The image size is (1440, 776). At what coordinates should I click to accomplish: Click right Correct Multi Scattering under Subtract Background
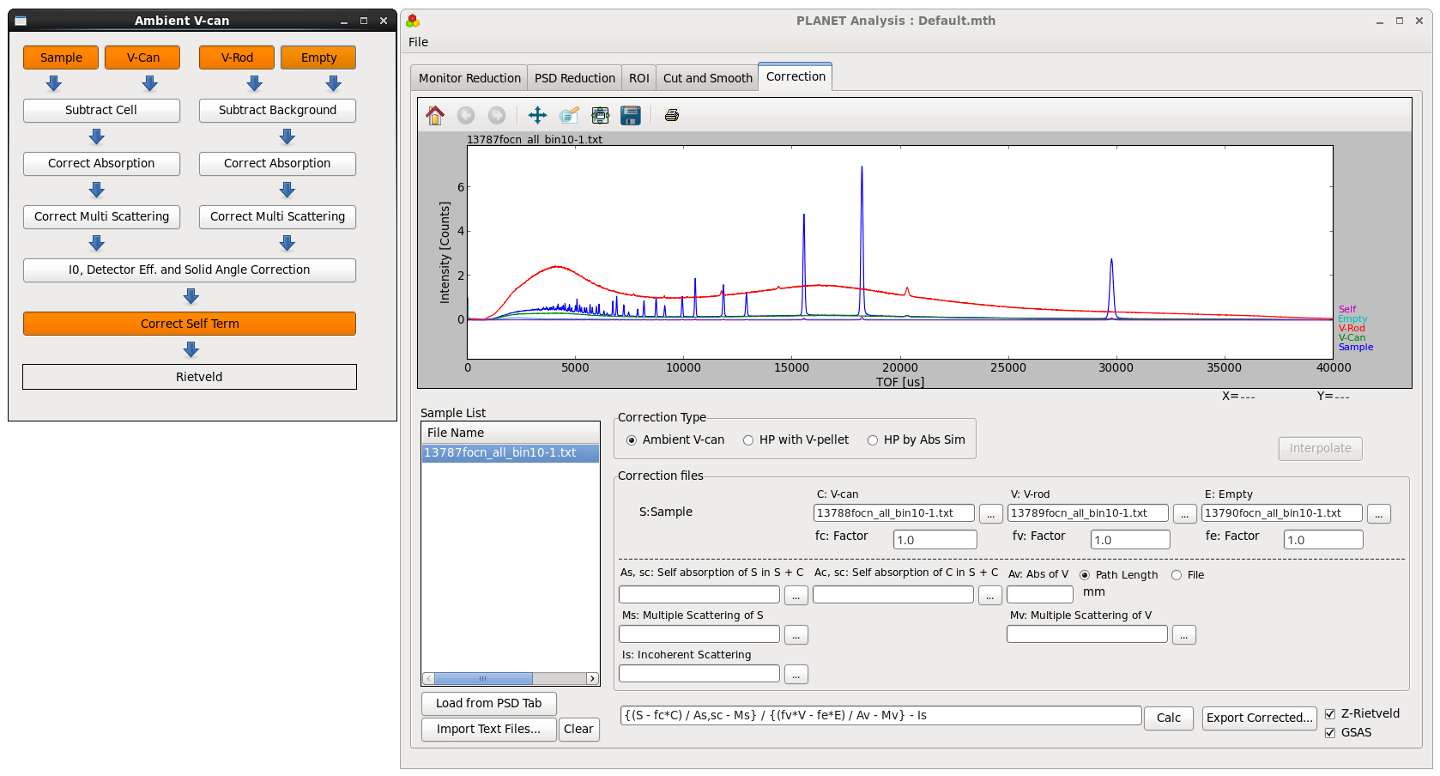278,216
